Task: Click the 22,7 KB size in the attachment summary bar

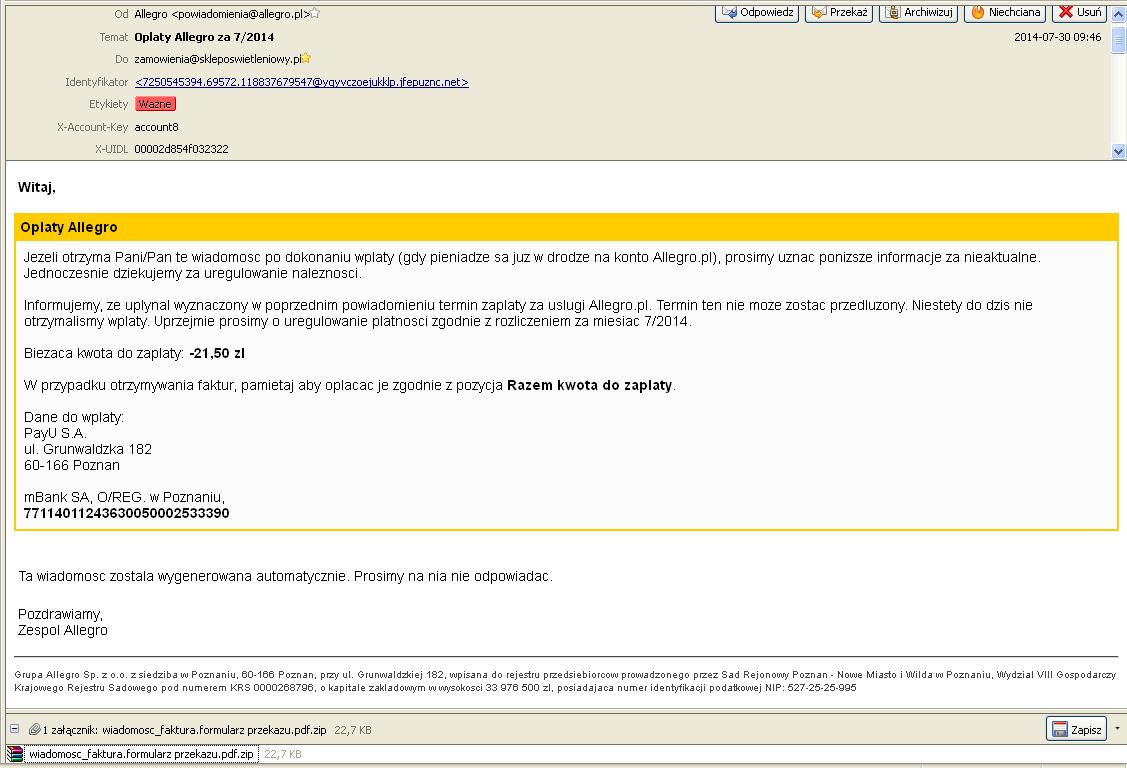Action: (x=353, y=730)
